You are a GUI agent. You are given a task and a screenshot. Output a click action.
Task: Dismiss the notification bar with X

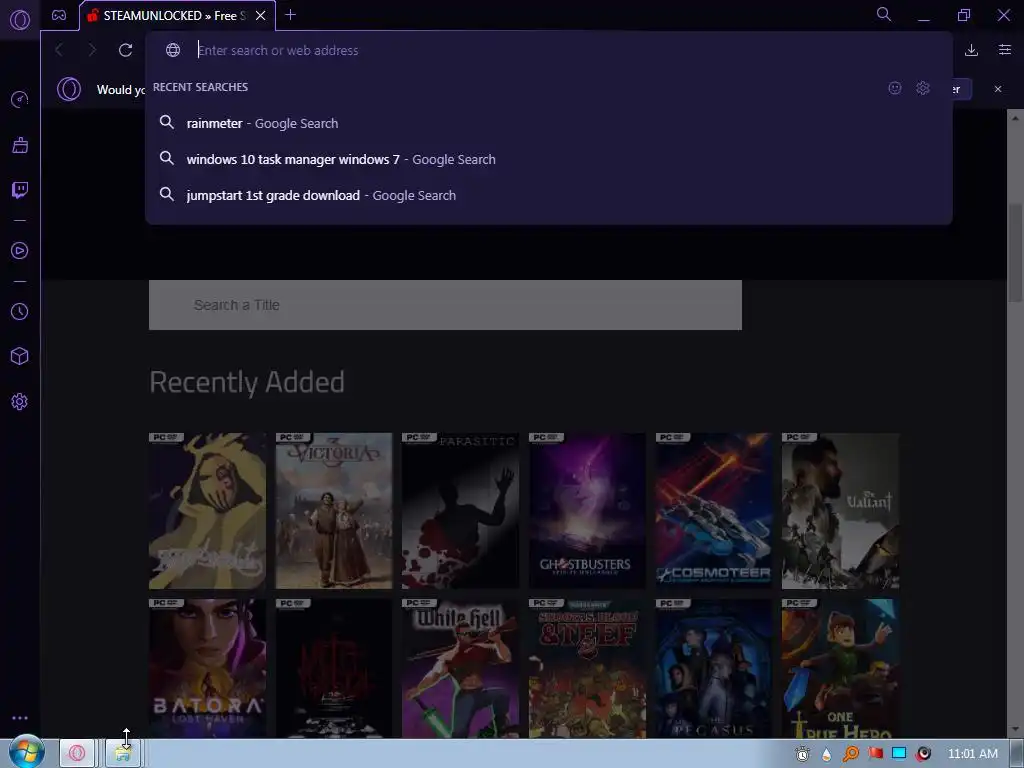(998, 89)
